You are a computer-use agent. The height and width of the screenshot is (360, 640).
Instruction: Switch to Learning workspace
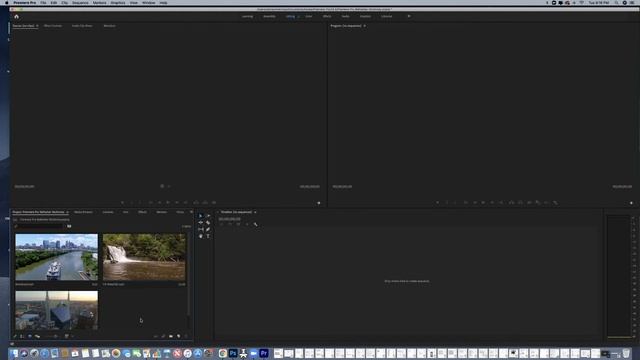pyautogui.click(x=247, y=16)
